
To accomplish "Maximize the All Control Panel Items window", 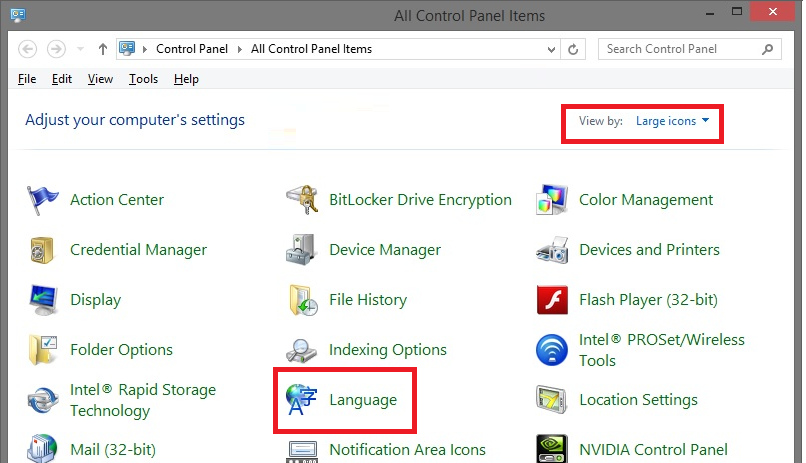I will point(737,12).
